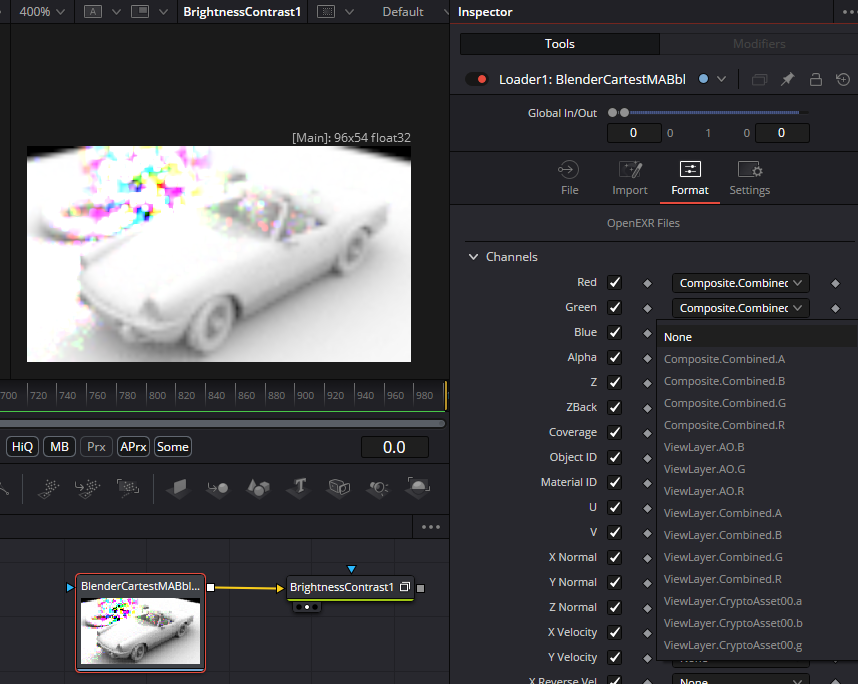
Task: Choose ViewLayer.CryptoAsset00.a from the list
Action: click(x=757, y=601)
